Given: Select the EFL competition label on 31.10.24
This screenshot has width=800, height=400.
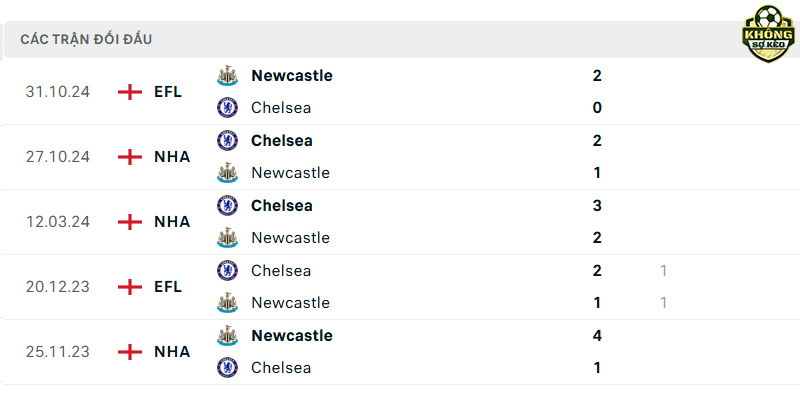Looking at the screenshot, I should [168, 92].
